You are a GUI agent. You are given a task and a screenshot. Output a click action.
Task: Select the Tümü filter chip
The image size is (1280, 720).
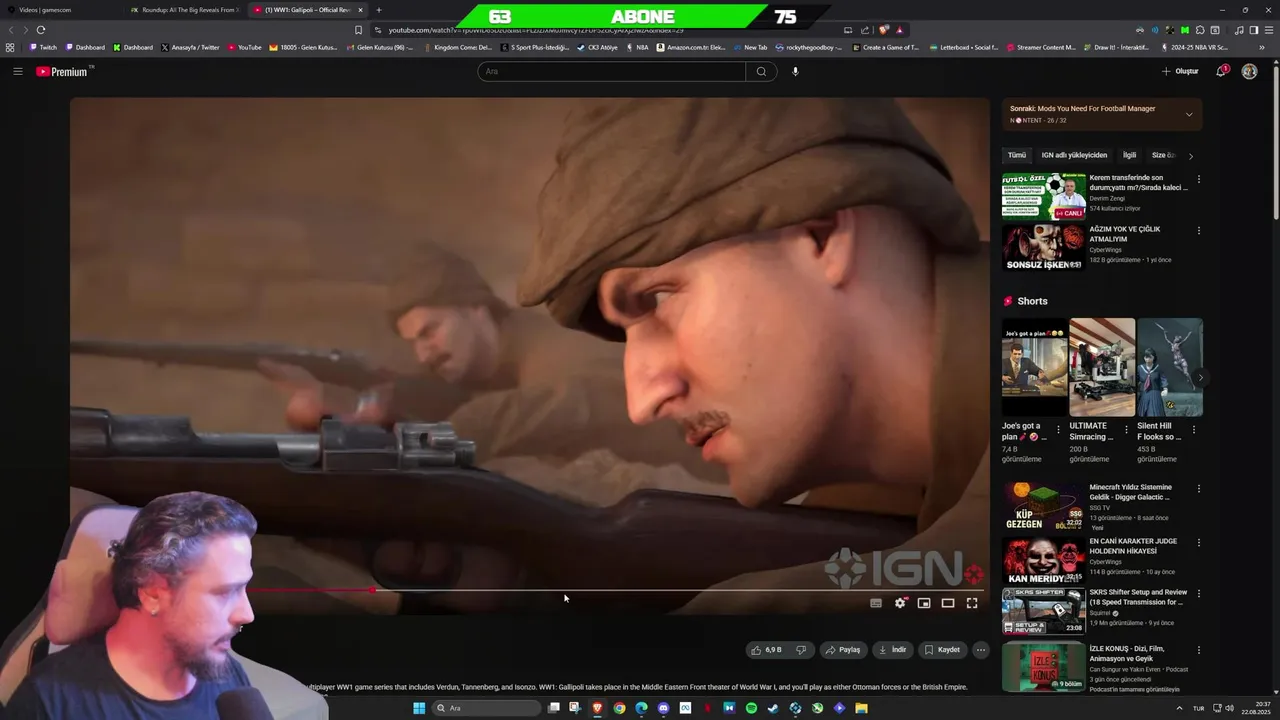(1017, 155)
